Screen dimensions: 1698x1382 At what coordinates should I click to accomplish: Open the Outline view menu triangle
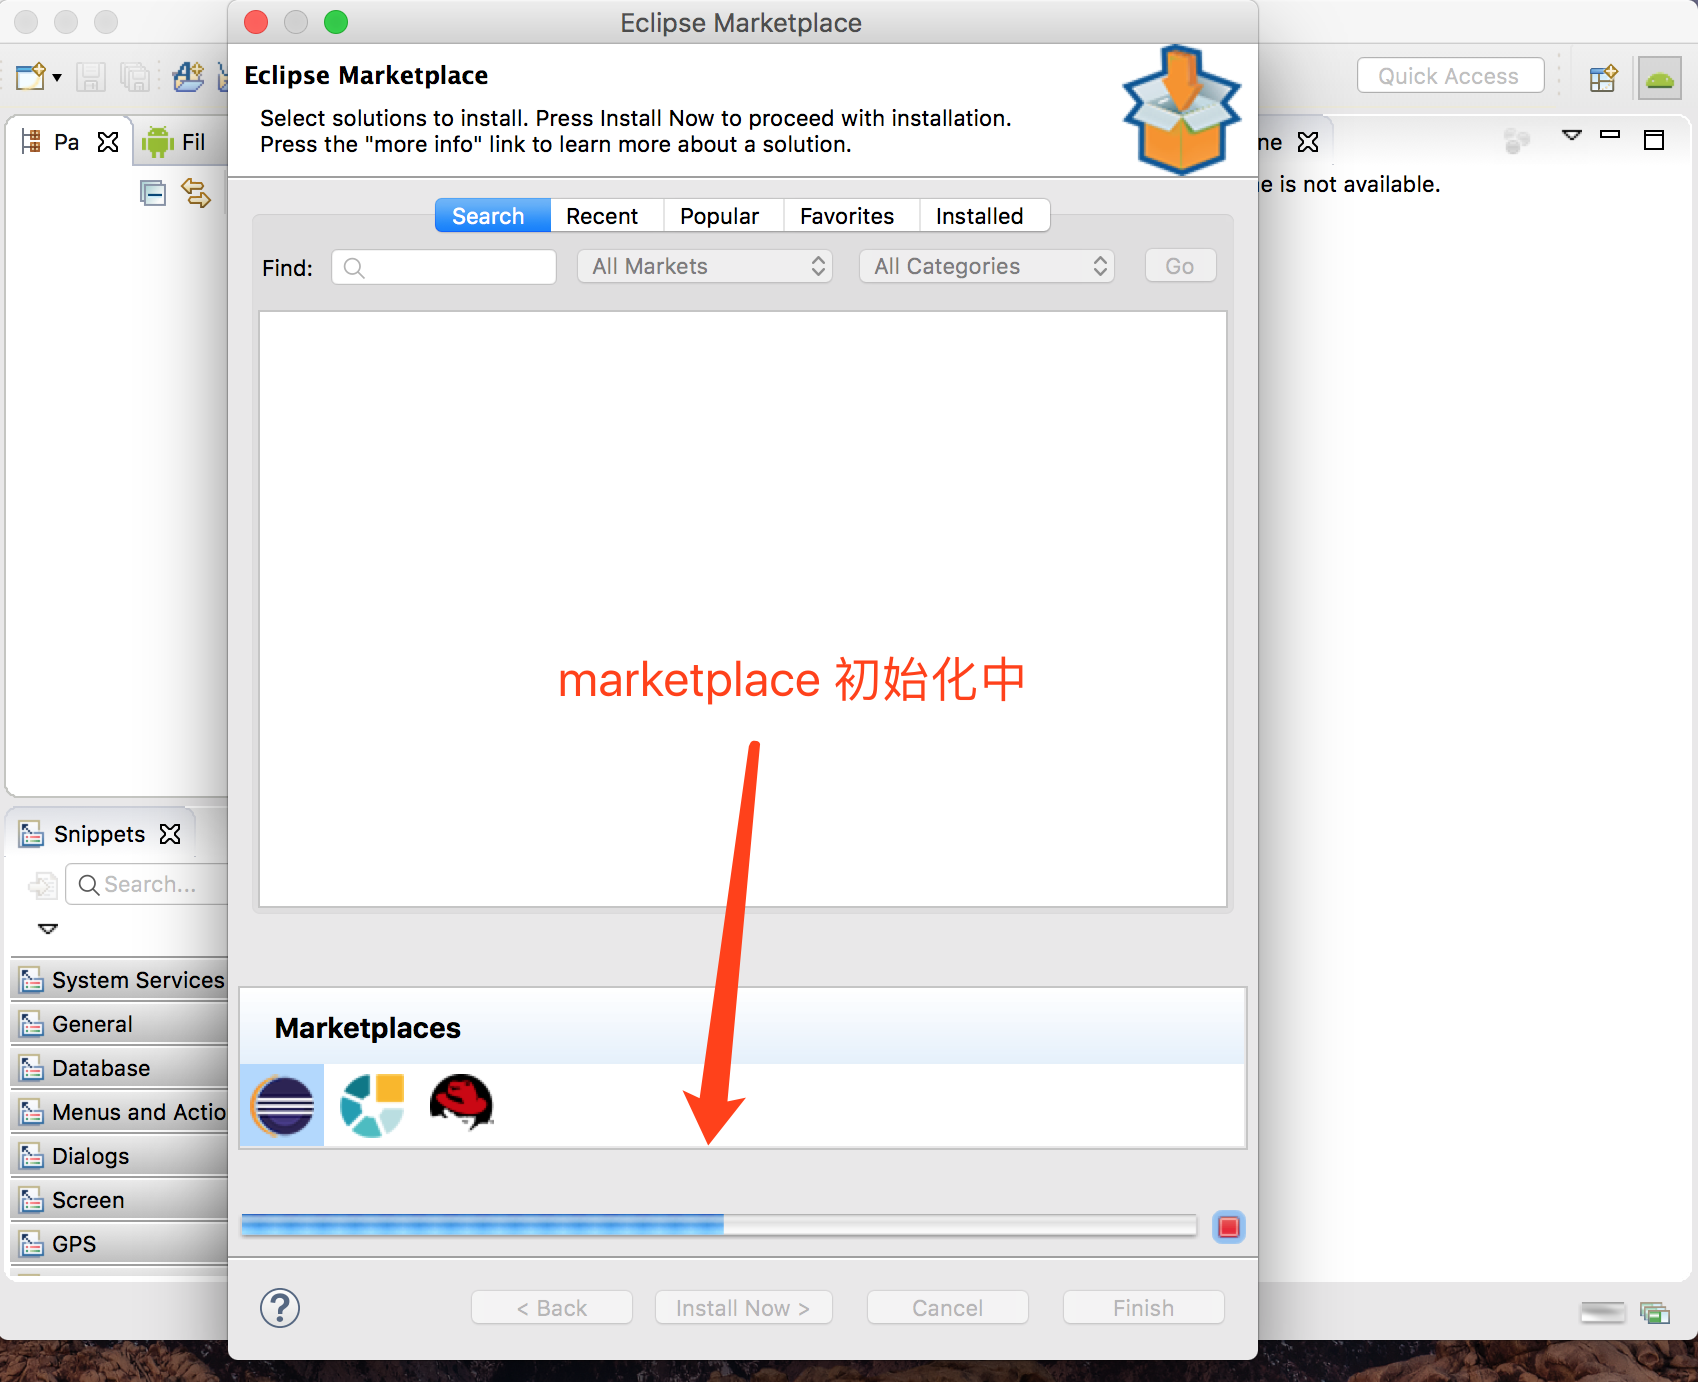coord(1572,135)
